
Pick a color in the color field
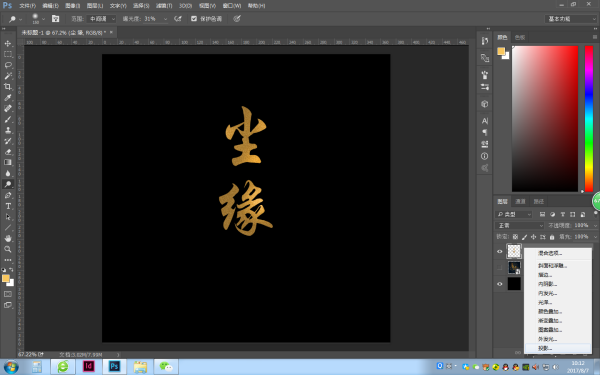tap(545, 119)
